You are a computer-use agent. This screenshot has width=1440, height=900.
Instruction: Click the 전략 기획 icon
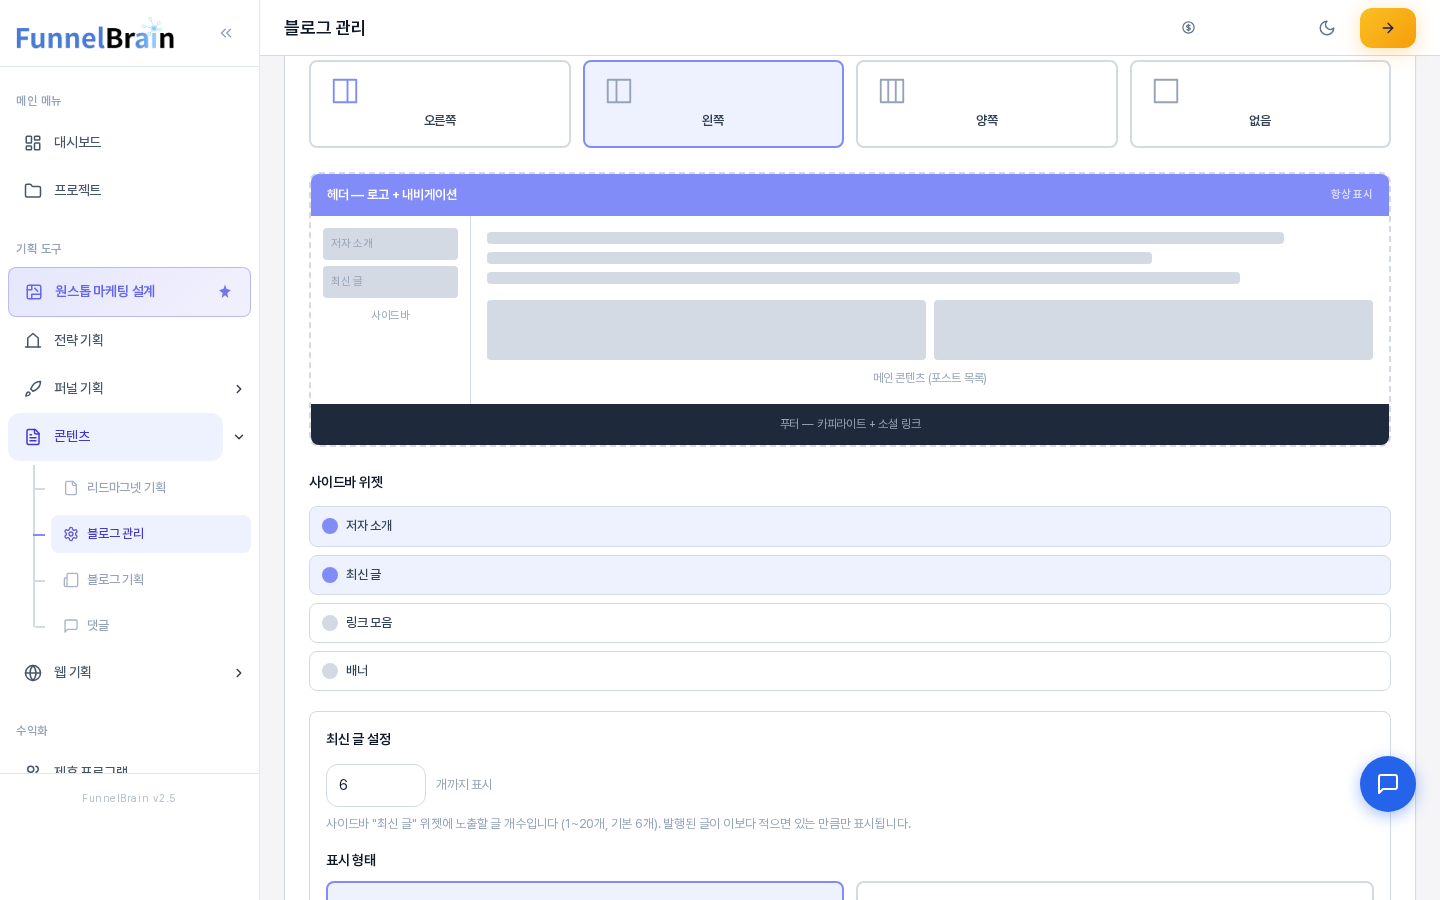(x=33, y=341)
